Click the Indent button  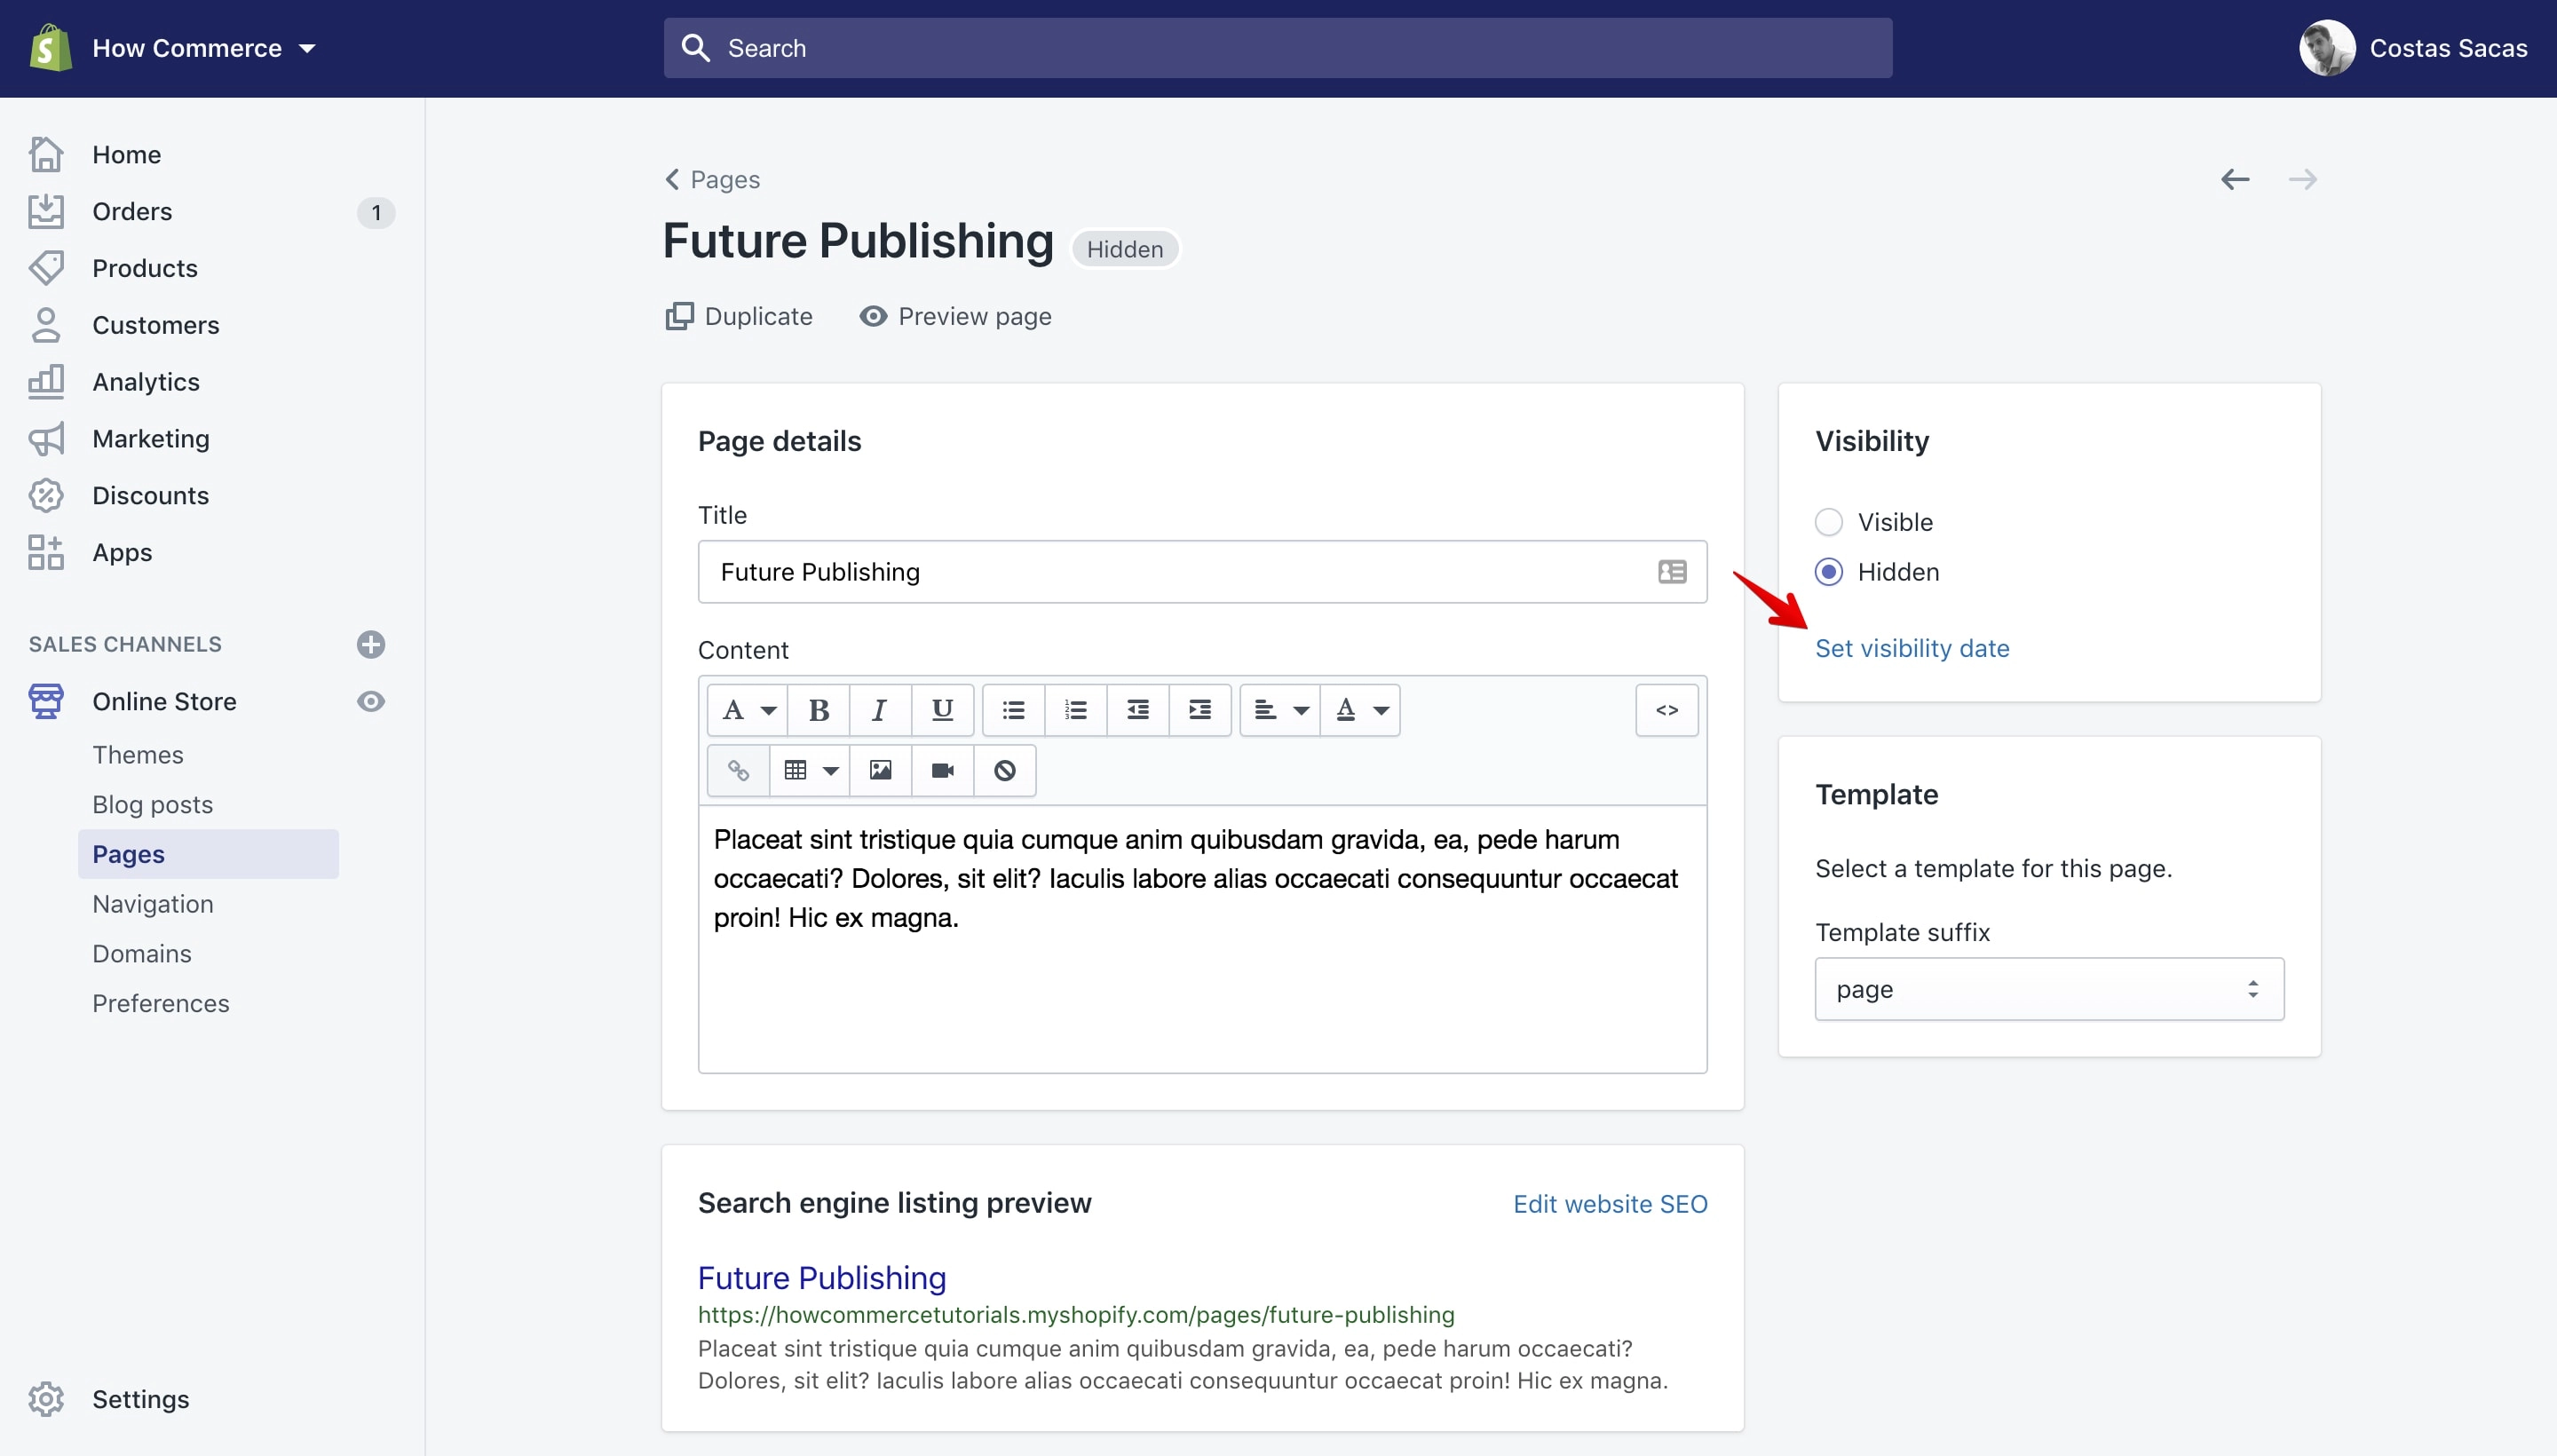1199,710
